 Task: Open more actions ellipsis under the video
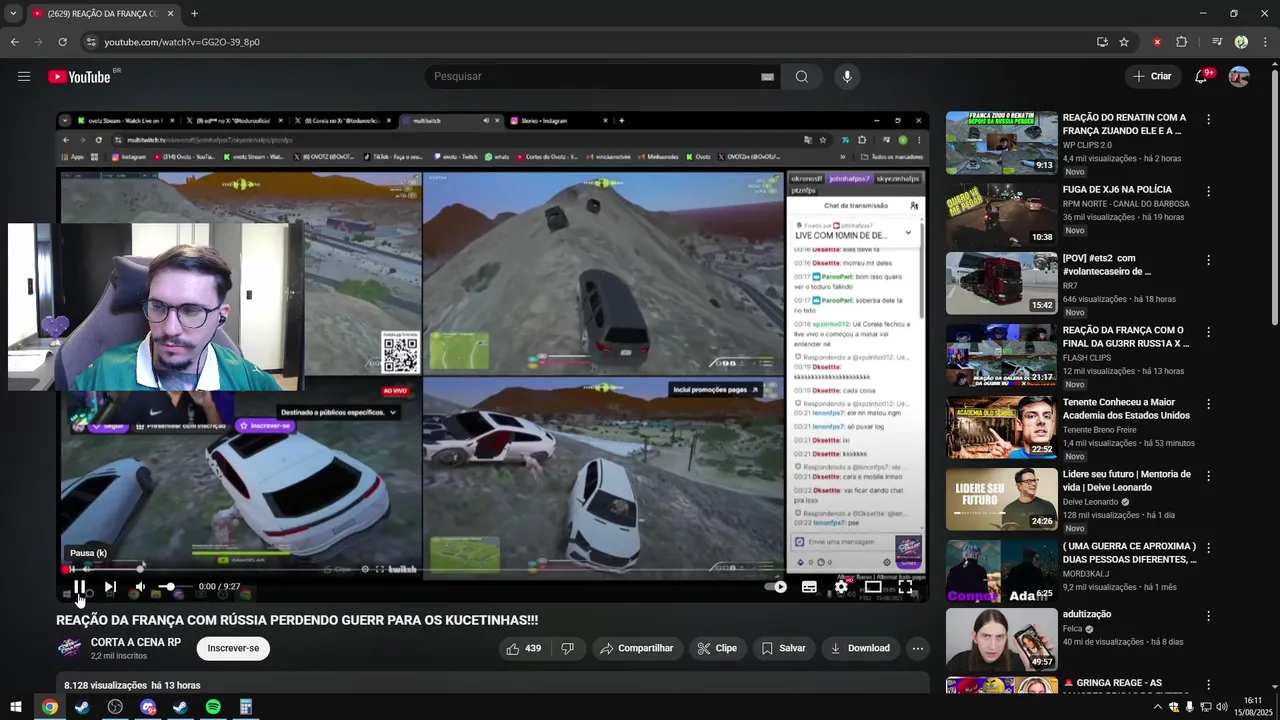(917, 648)
